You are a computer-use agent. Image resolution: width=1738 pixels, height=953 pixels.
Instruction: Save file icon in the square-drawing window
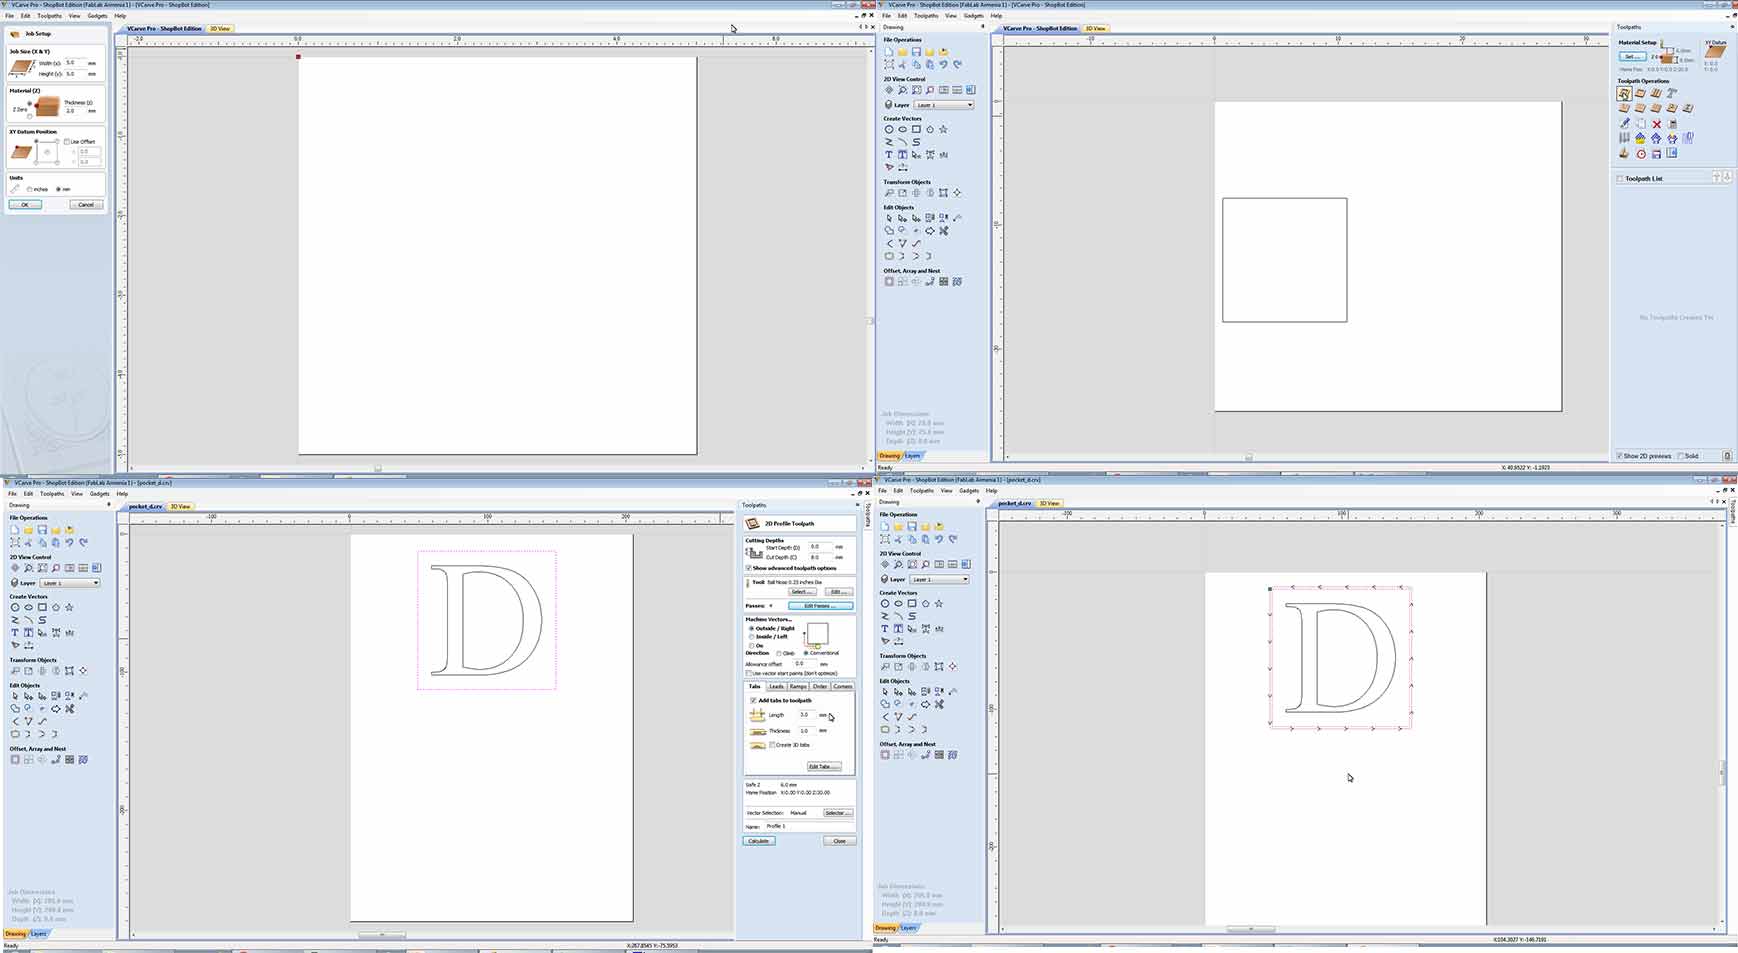[x=916, y=52]
